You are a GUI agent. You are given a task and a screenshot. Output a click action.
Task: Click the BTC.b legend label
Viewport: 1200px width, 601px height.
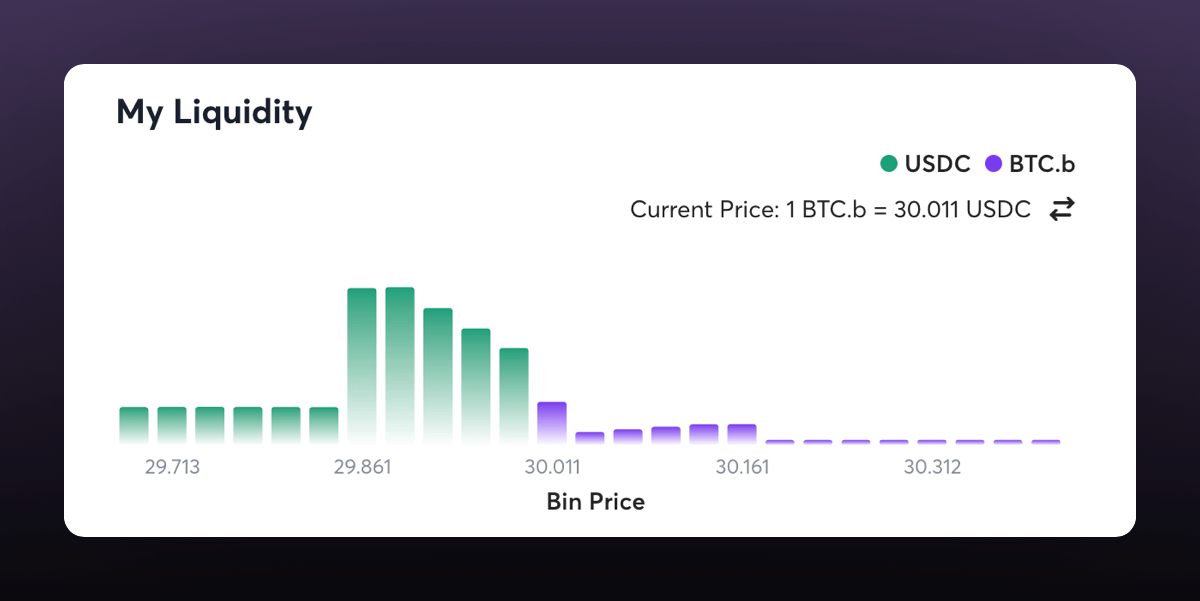tap(1042, 164)
